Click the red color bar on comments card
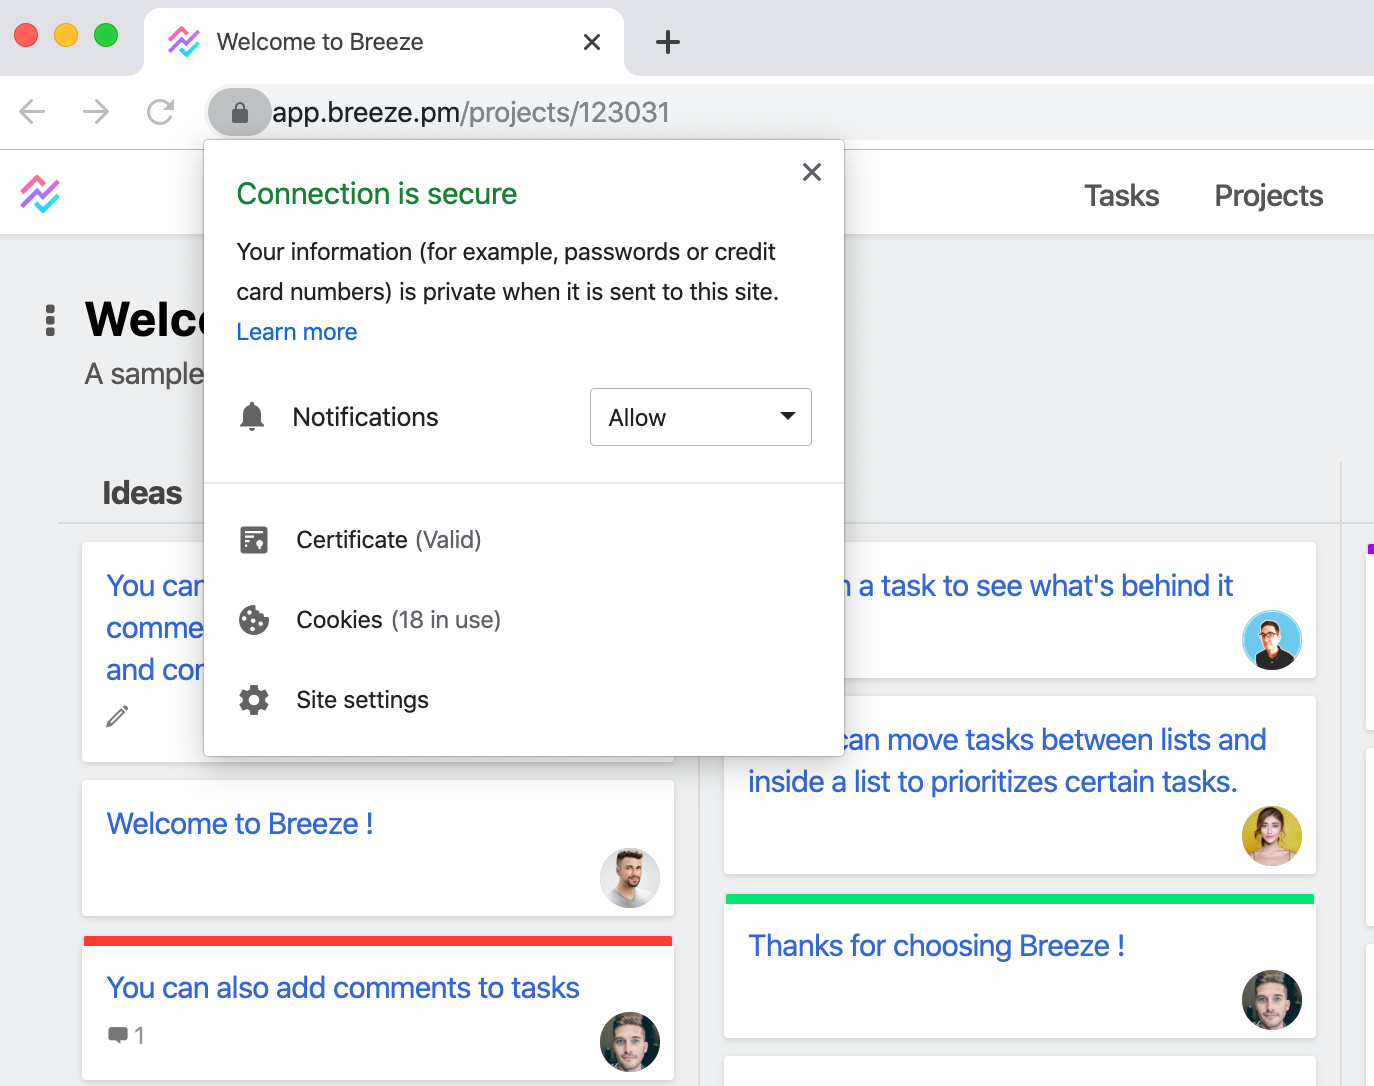 (x=378, y=941)
